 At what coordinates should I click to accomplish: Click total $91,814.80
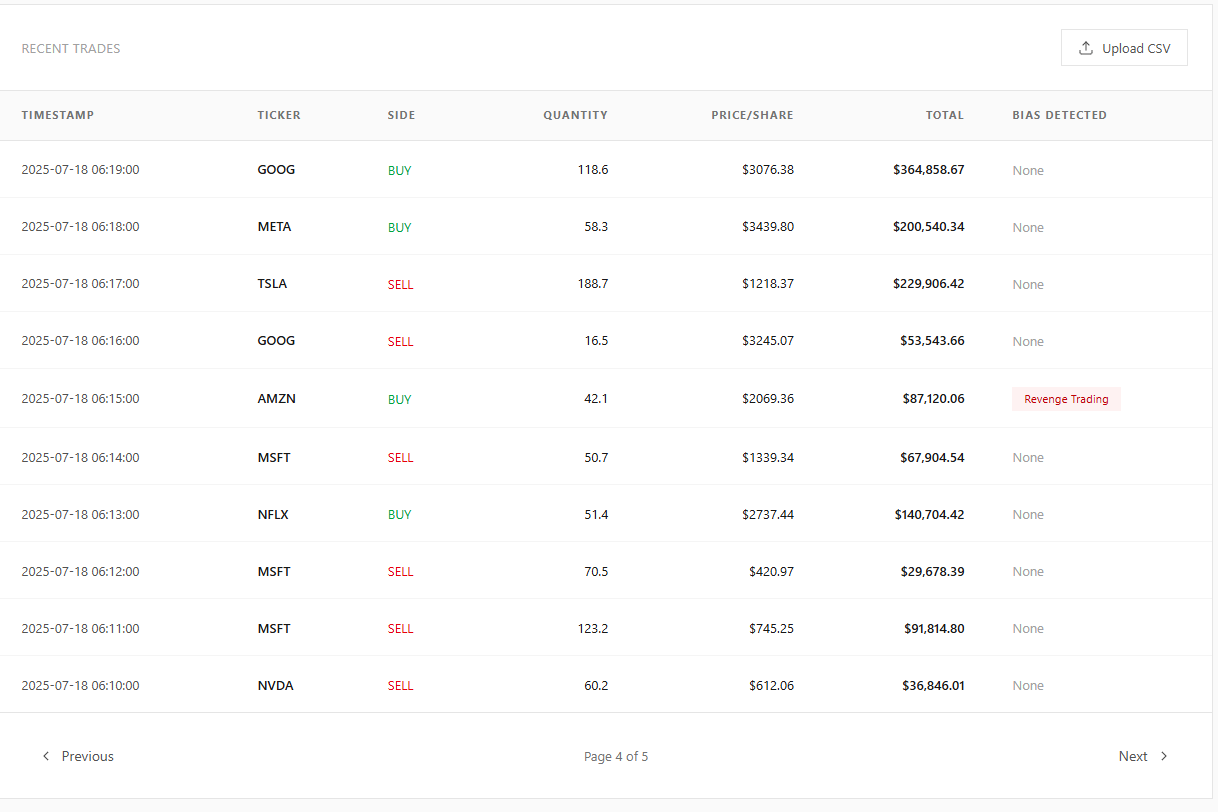pos(934,629)
